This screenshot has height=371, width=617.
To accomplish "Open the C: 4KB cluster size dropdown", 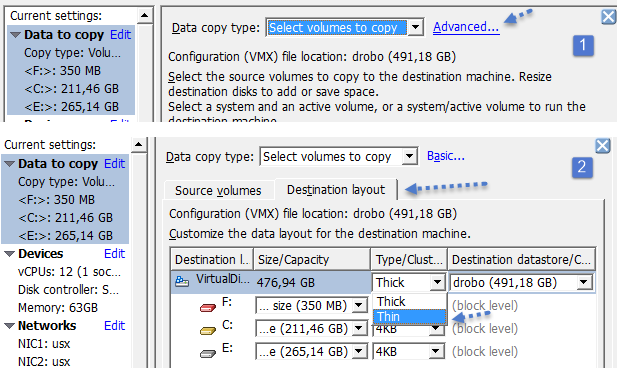I will (435, 329).
